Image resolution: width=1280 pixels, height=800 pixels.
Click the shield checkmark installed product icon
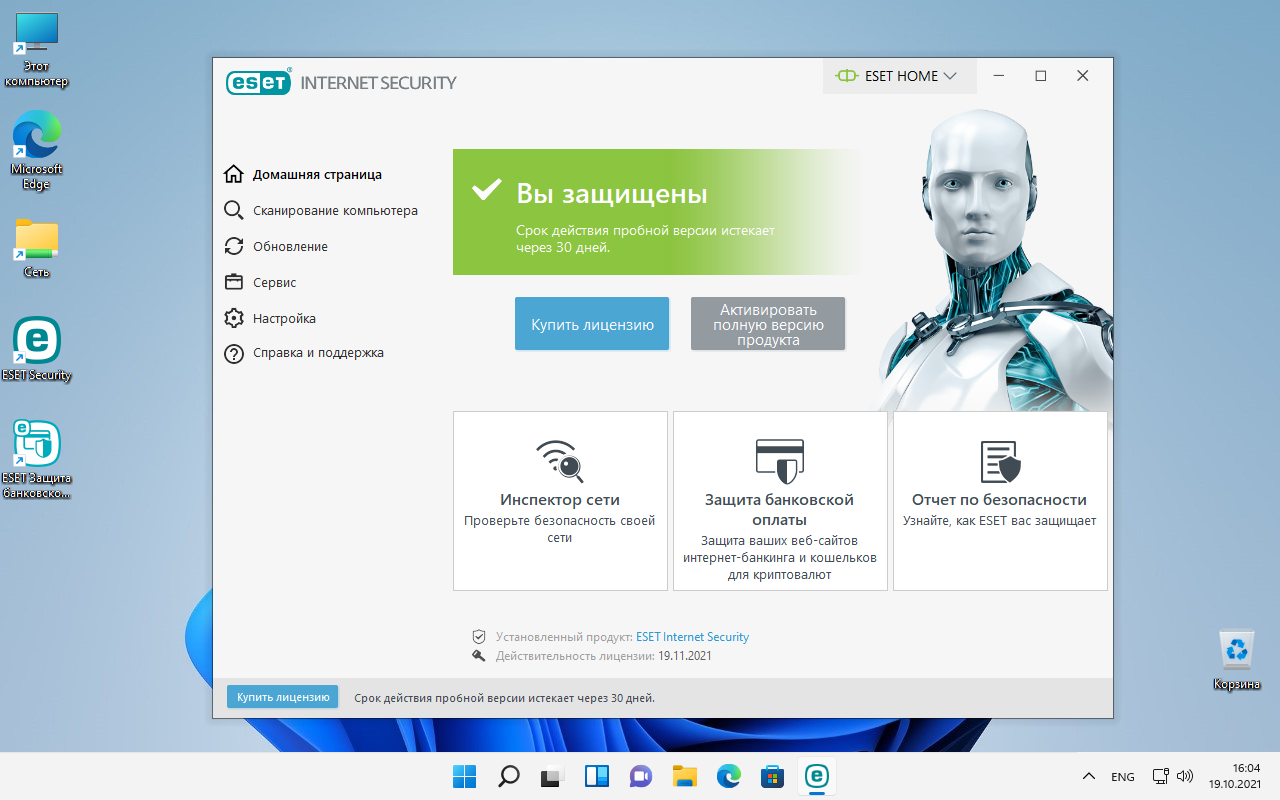(479, 636)
